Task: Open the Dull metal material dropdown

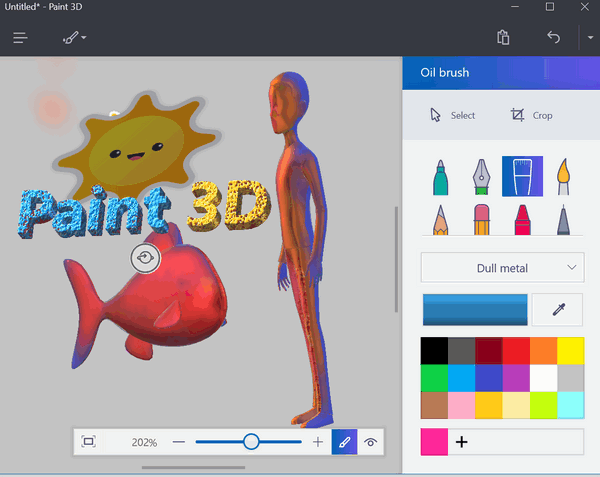Action: 502,268
